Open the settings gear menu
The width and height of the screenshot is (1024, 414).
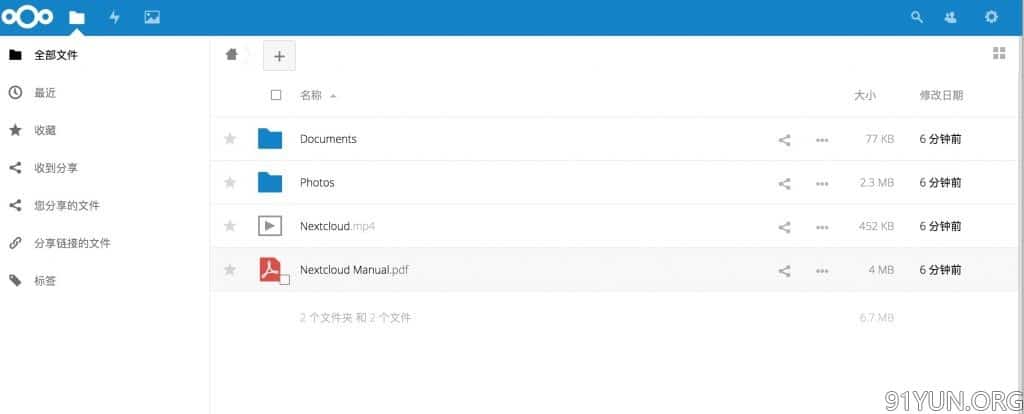pyautogui.click(x=991, y=17)
